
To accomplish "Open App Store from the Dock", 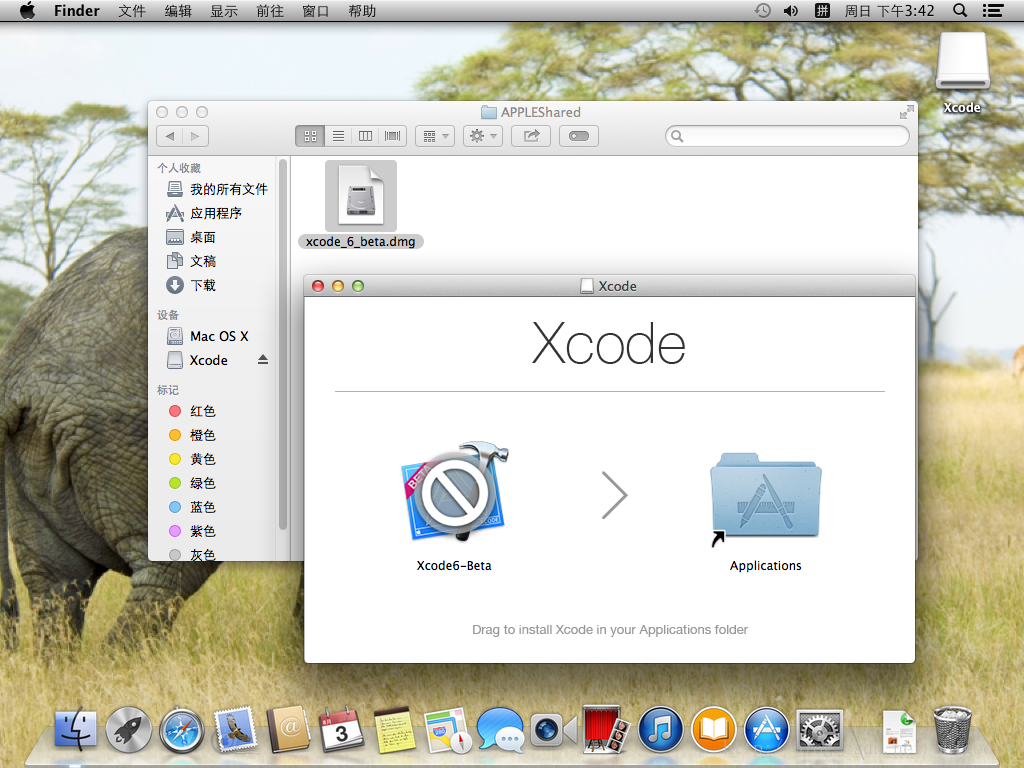I will [x=767, y=729].
